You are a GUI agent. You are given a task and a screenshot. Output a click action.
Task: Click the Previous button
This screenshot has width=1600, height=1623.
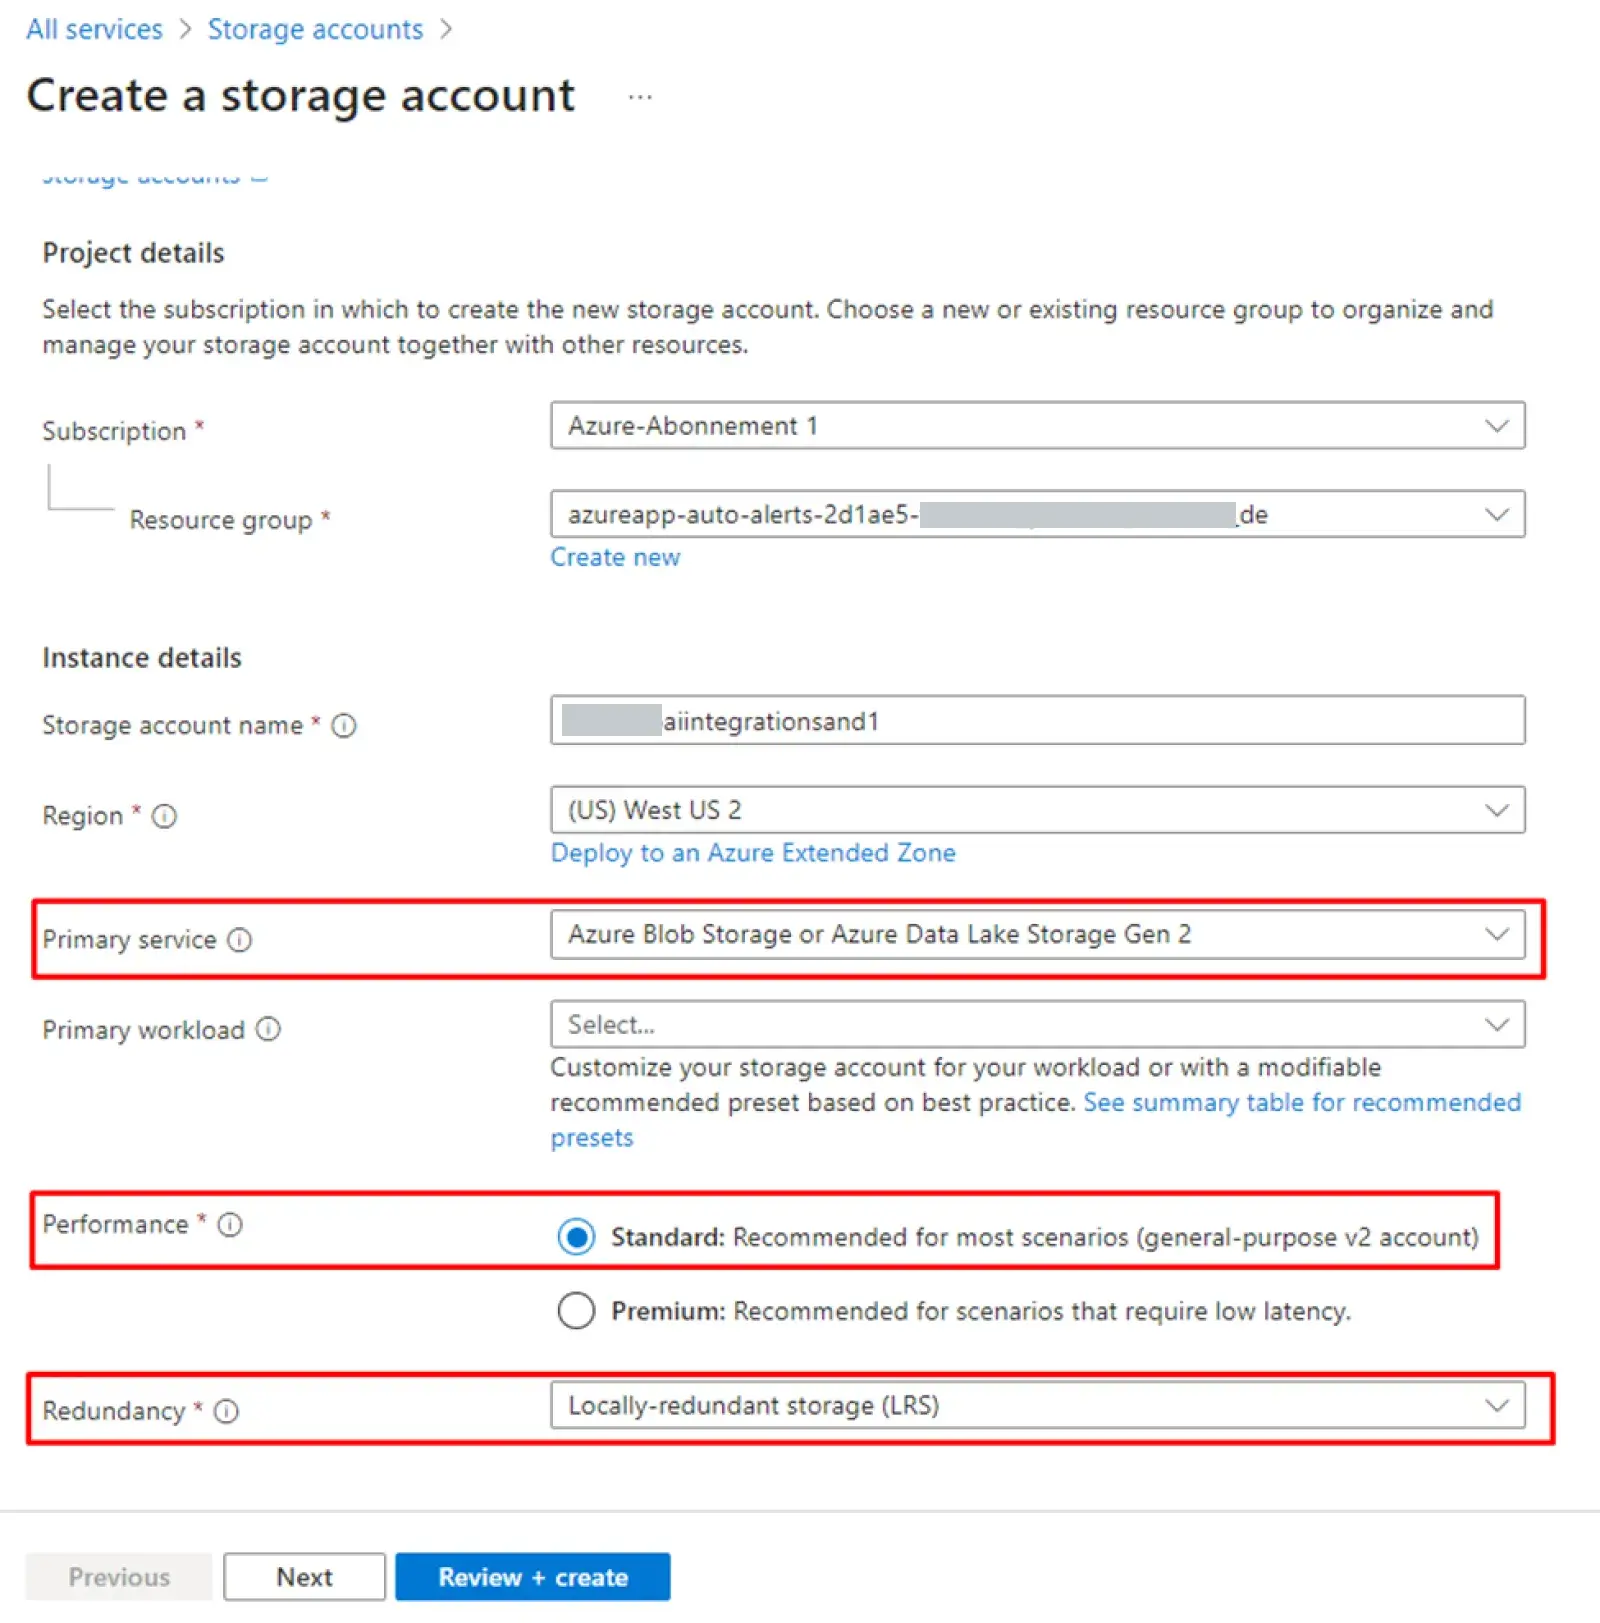tap(119, 1577)
